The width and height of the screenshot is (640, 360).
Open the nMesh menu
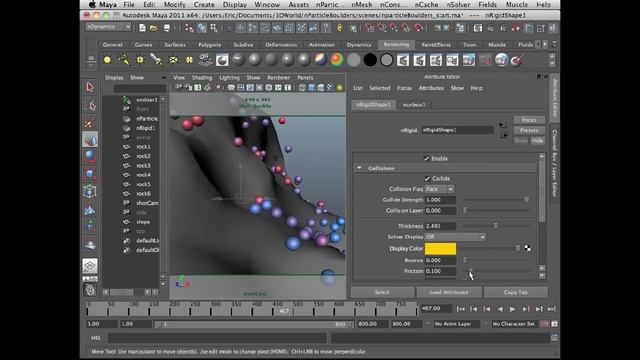click(x=362, y=4)
